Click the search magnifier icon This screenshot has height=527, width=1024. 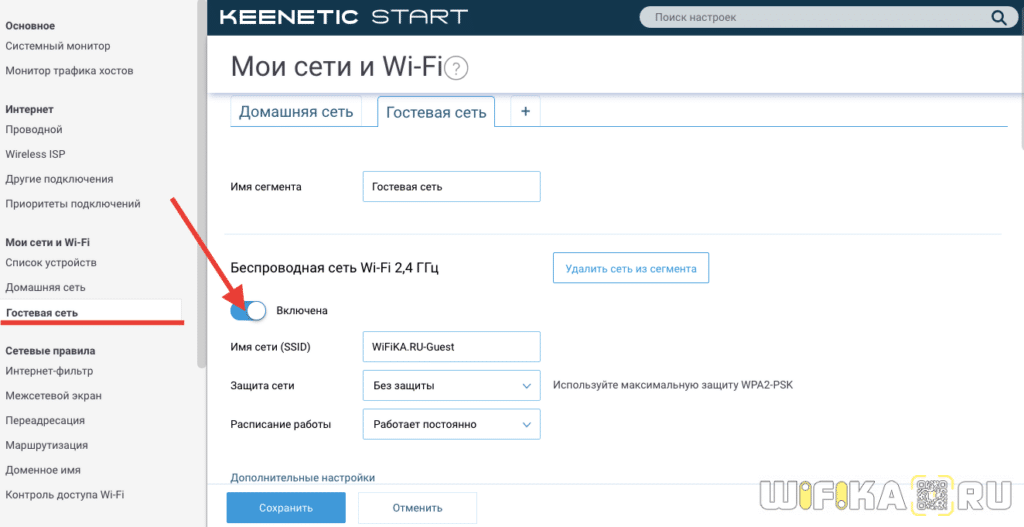click(997, 17)
